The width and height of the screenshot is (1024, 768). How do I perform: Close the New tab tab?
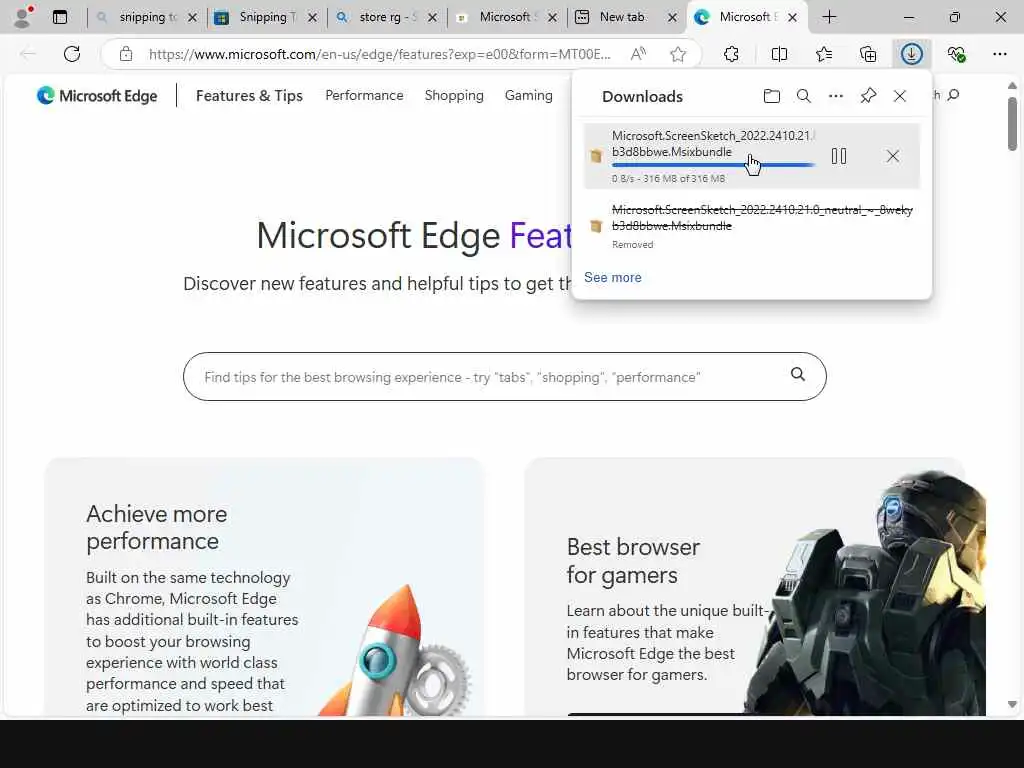(x=672, y=18)
